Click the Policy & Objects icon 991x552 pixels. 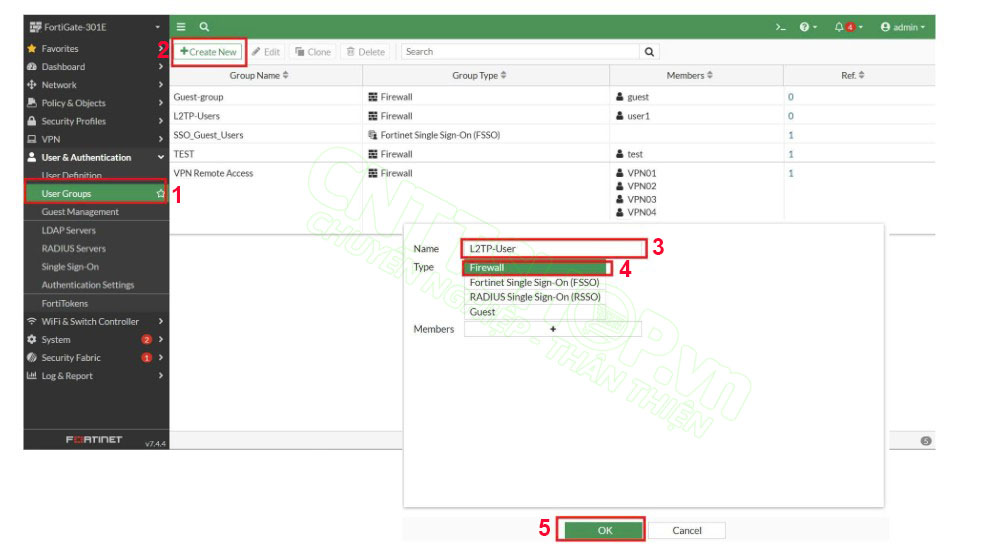pyautogui.click(x=32, y=103)
